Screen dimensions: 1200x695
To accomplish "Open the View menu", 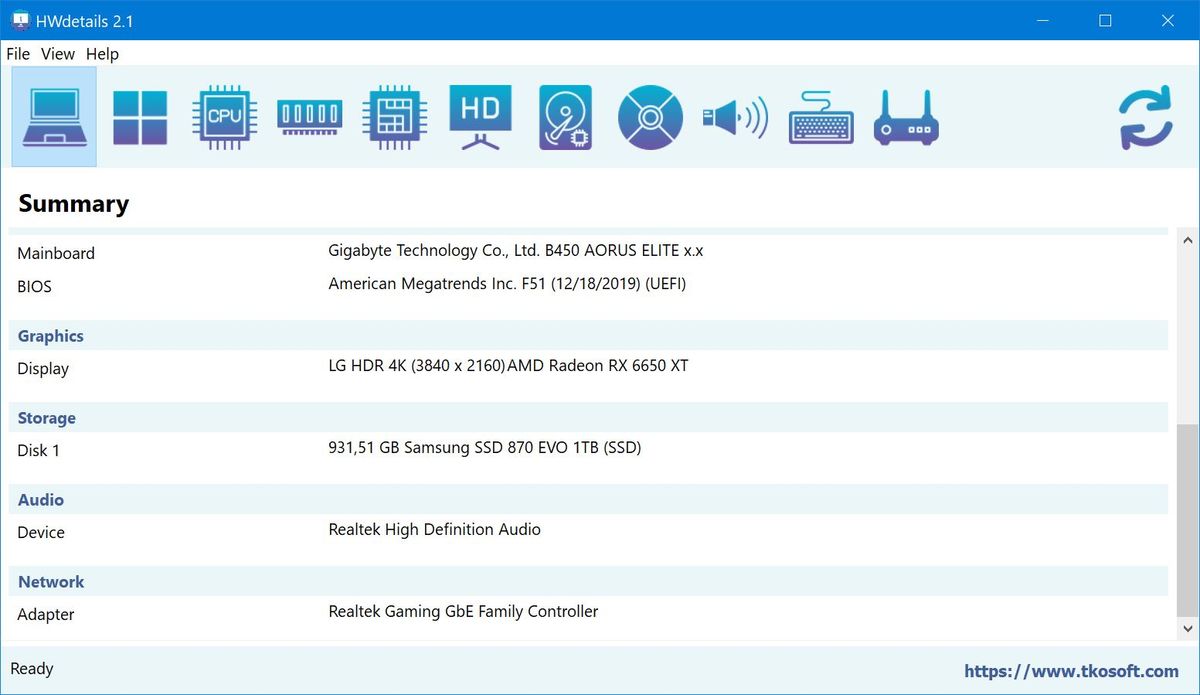I will (x=58, y=54).
